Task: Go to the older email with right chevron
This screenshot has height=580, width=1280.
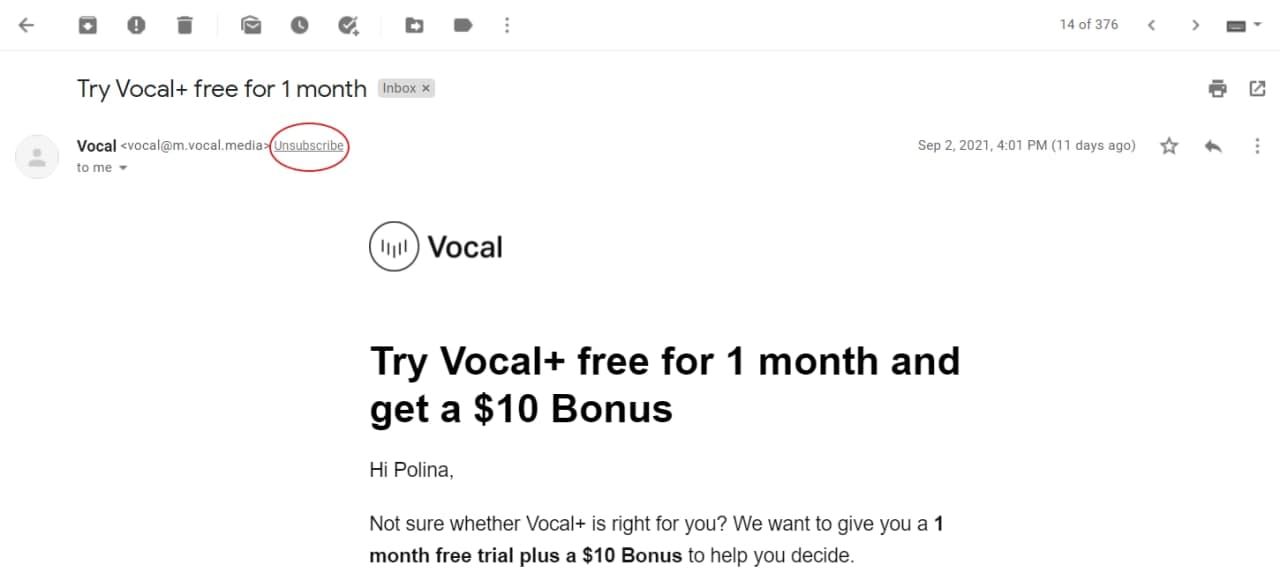Action: pos(1195,25)
